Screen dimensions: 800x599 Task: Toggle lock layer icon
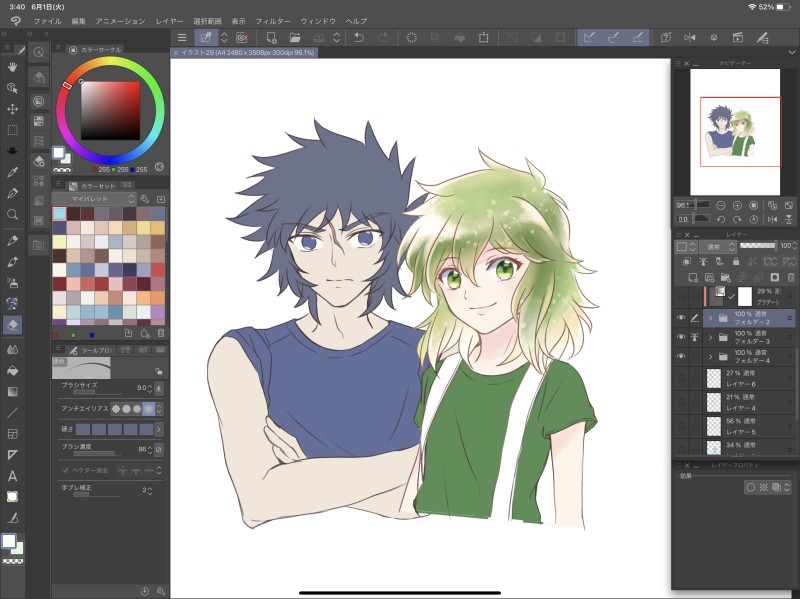736,262
